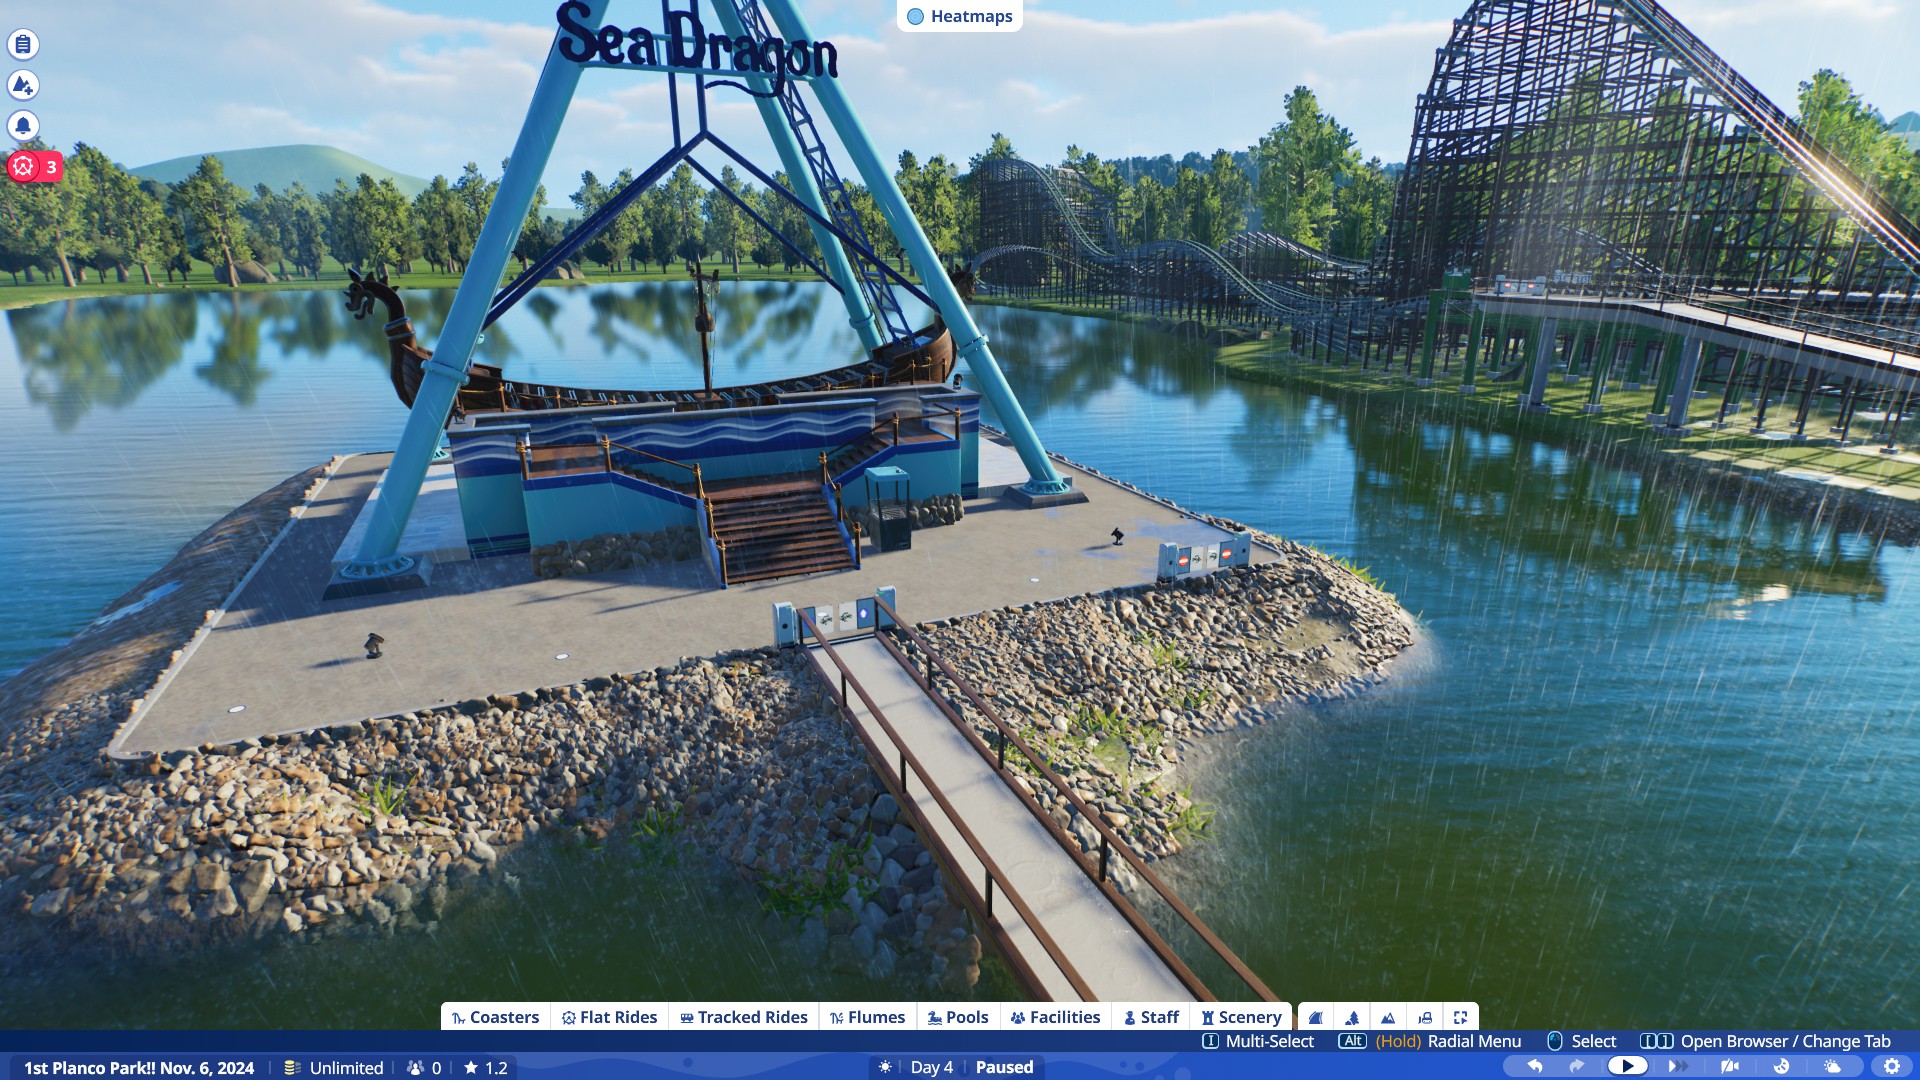Toggle the time of day moon icon
The height and width of the screenshot is (1080, 1920).
tap(1781, 1066)
